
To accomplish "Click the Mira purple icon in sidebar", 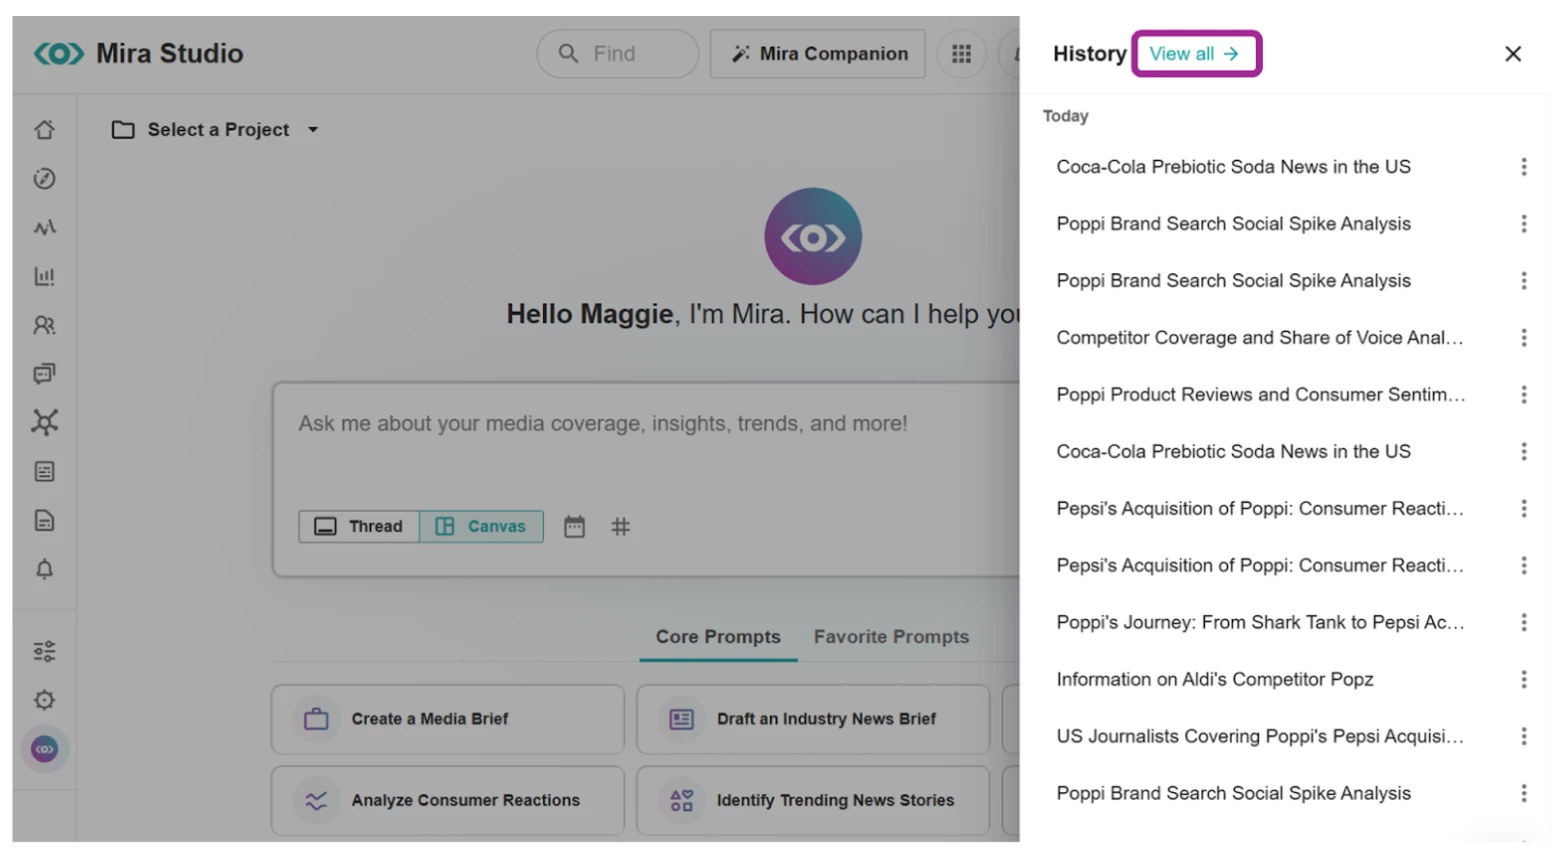I will point(44,749).
